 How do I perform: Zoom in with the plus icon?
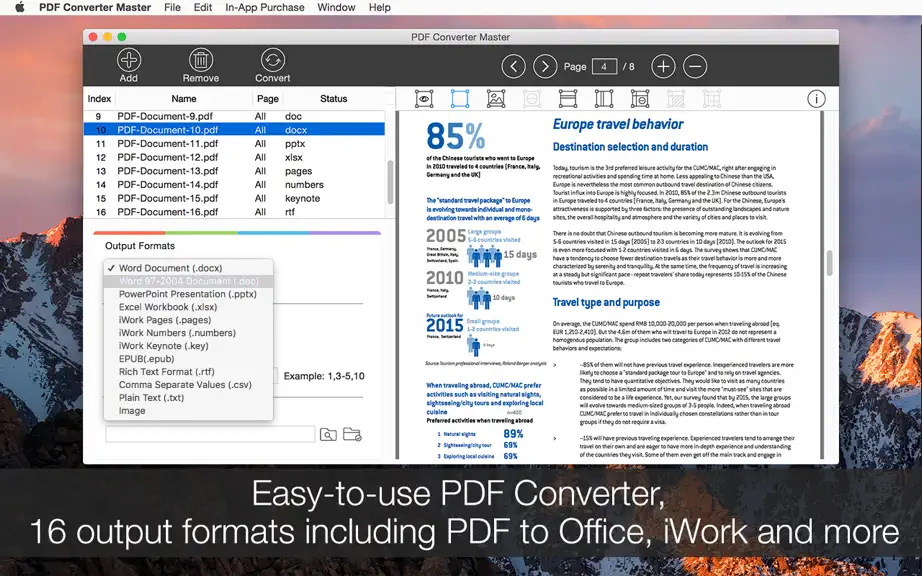tap(663, 66)
